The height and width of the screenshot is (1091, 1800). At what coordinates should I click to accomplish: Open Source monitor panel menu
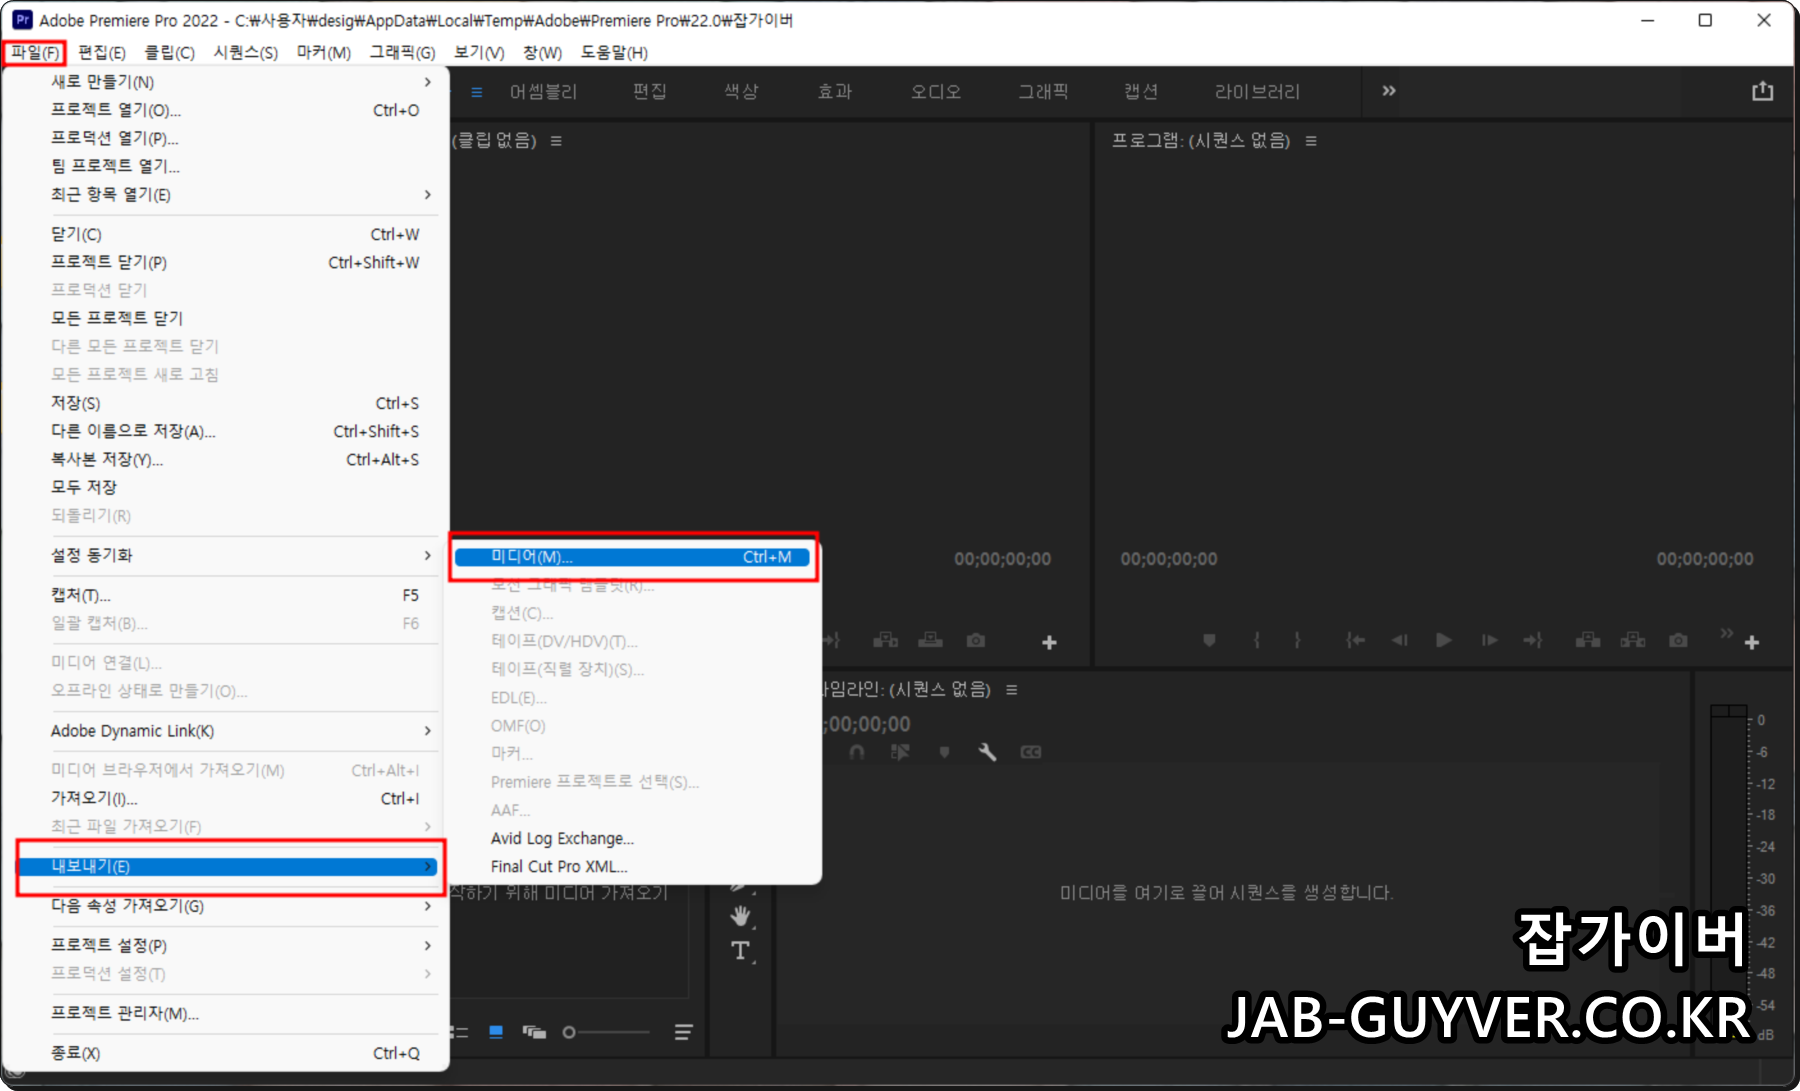[x=556, y=141]
